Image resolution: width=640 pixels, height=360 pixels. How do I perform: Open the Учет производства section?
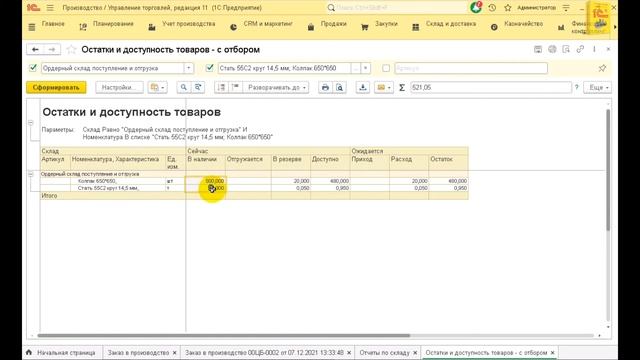(189, 24)
